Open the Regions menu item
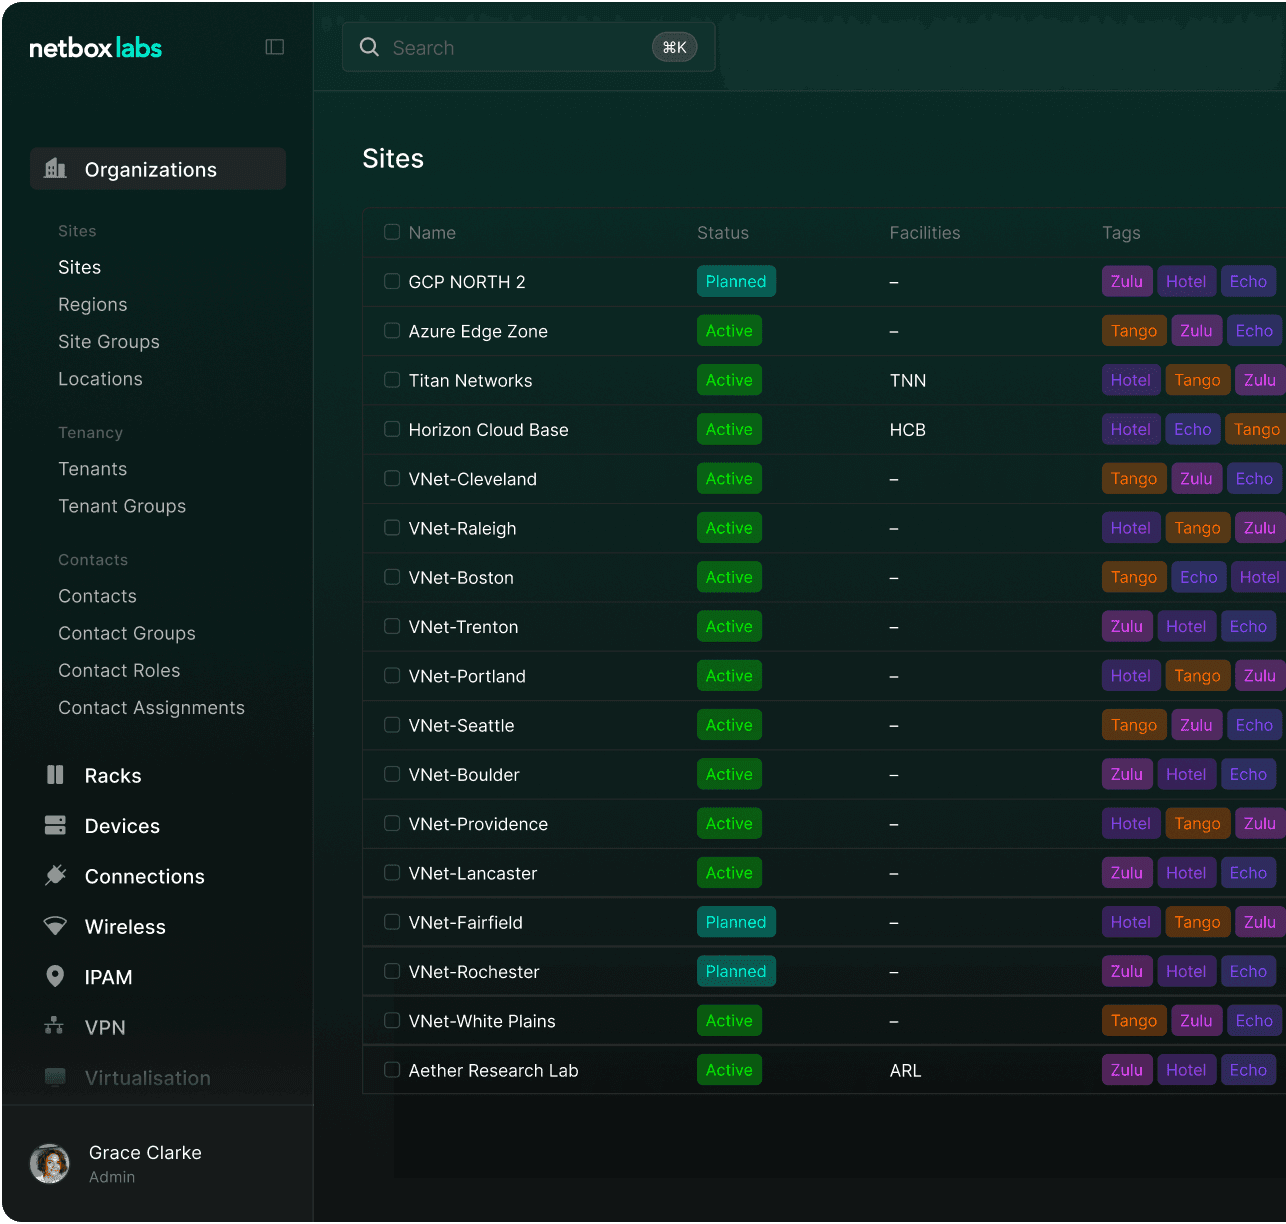 click(x=92, y=304)
